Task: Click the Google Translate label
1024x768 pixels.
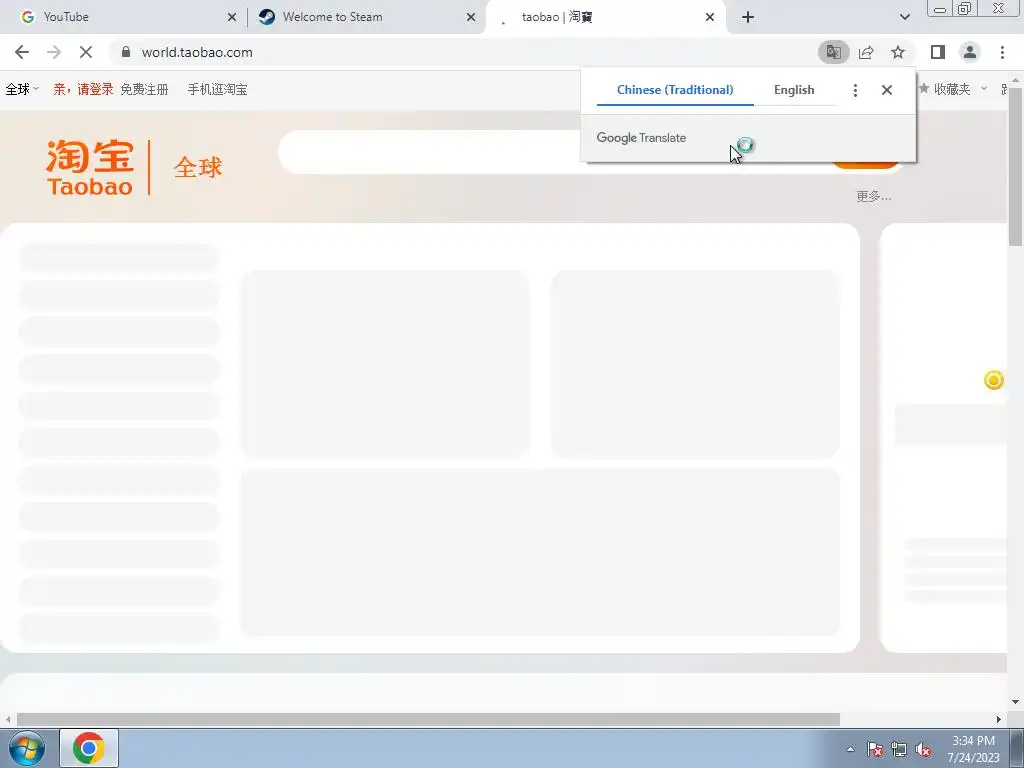Action: pyautogui.click(x=641, y=138)
